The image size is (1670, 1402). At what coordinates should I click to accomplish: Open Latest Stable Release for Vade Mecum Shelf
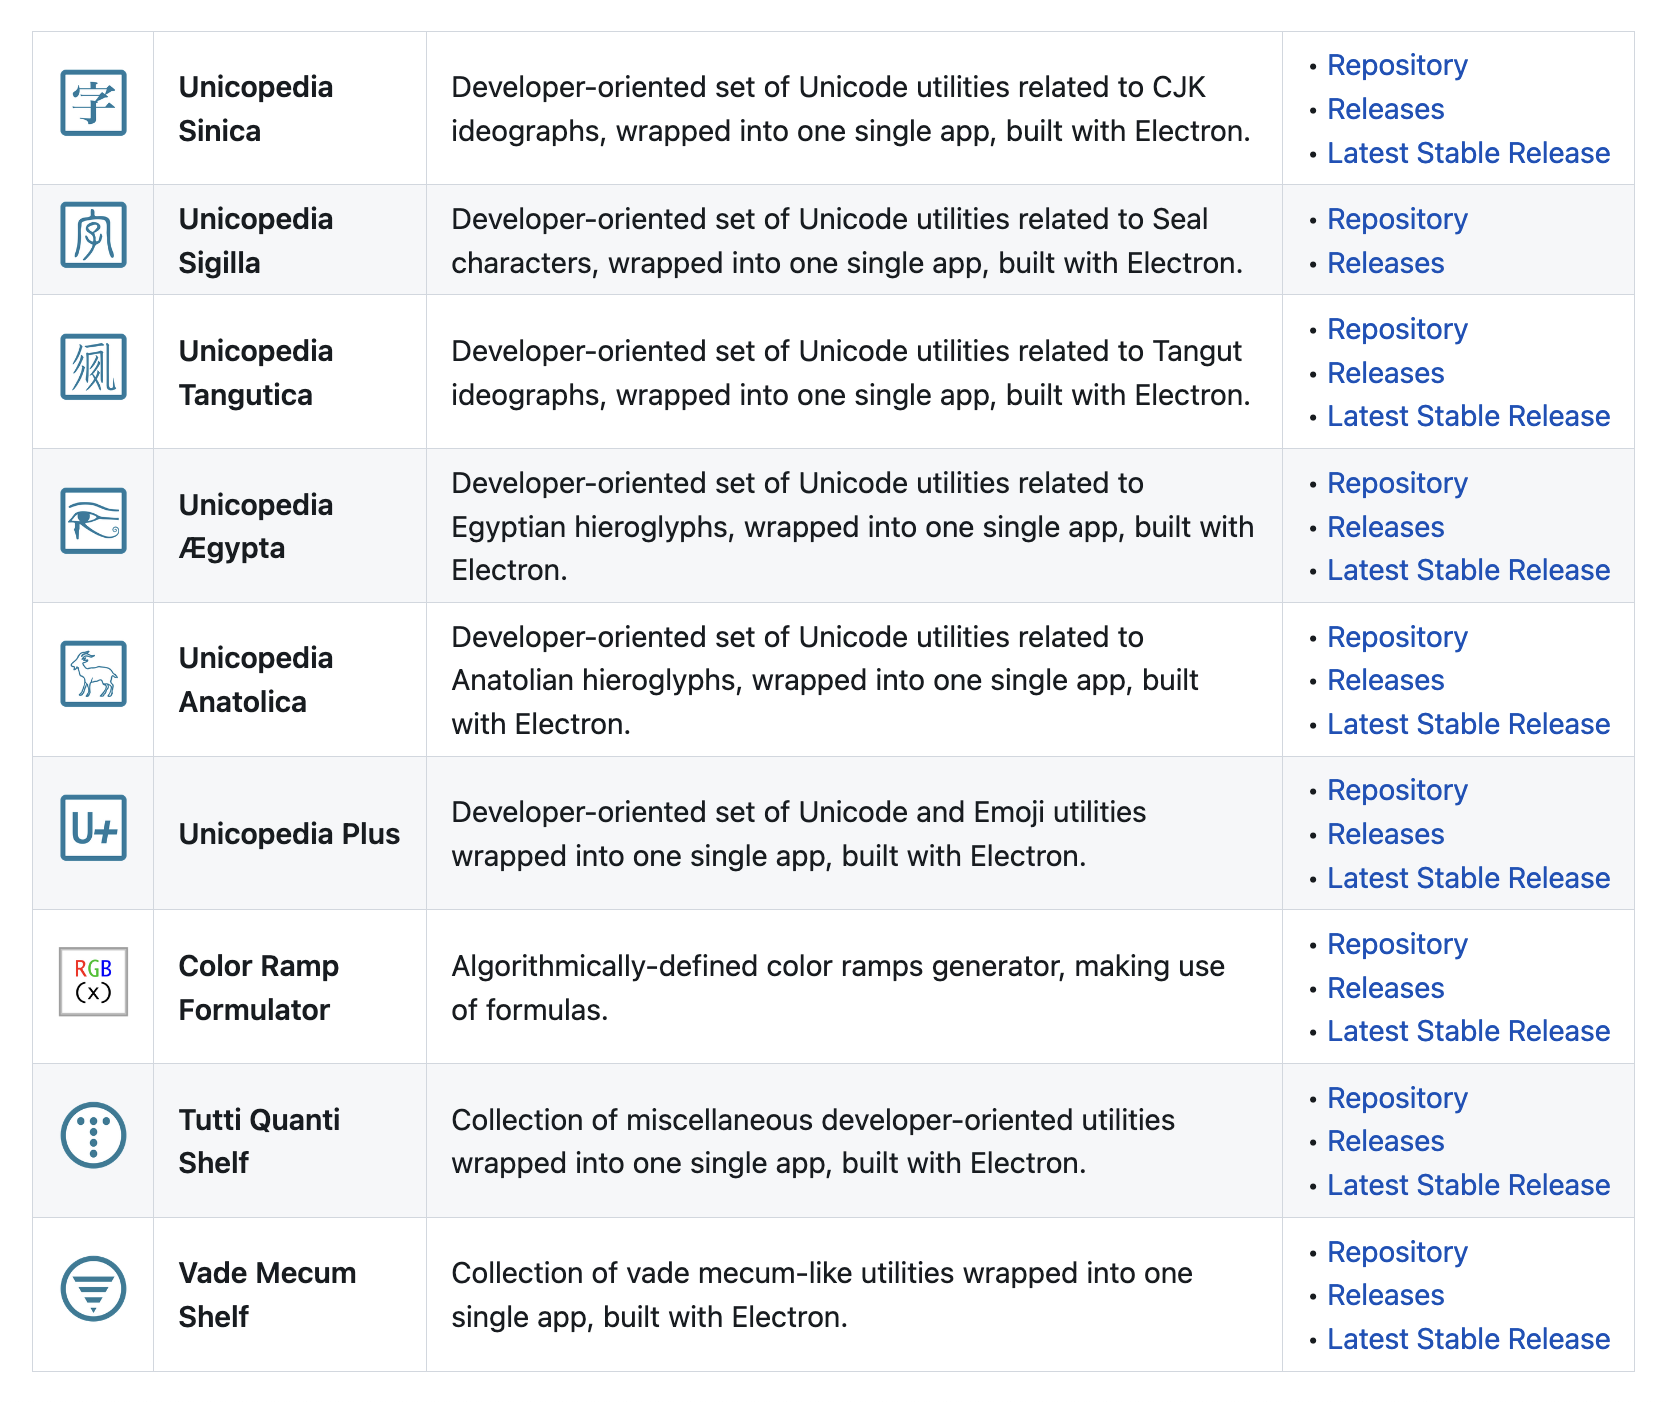click(1468, 1339)
